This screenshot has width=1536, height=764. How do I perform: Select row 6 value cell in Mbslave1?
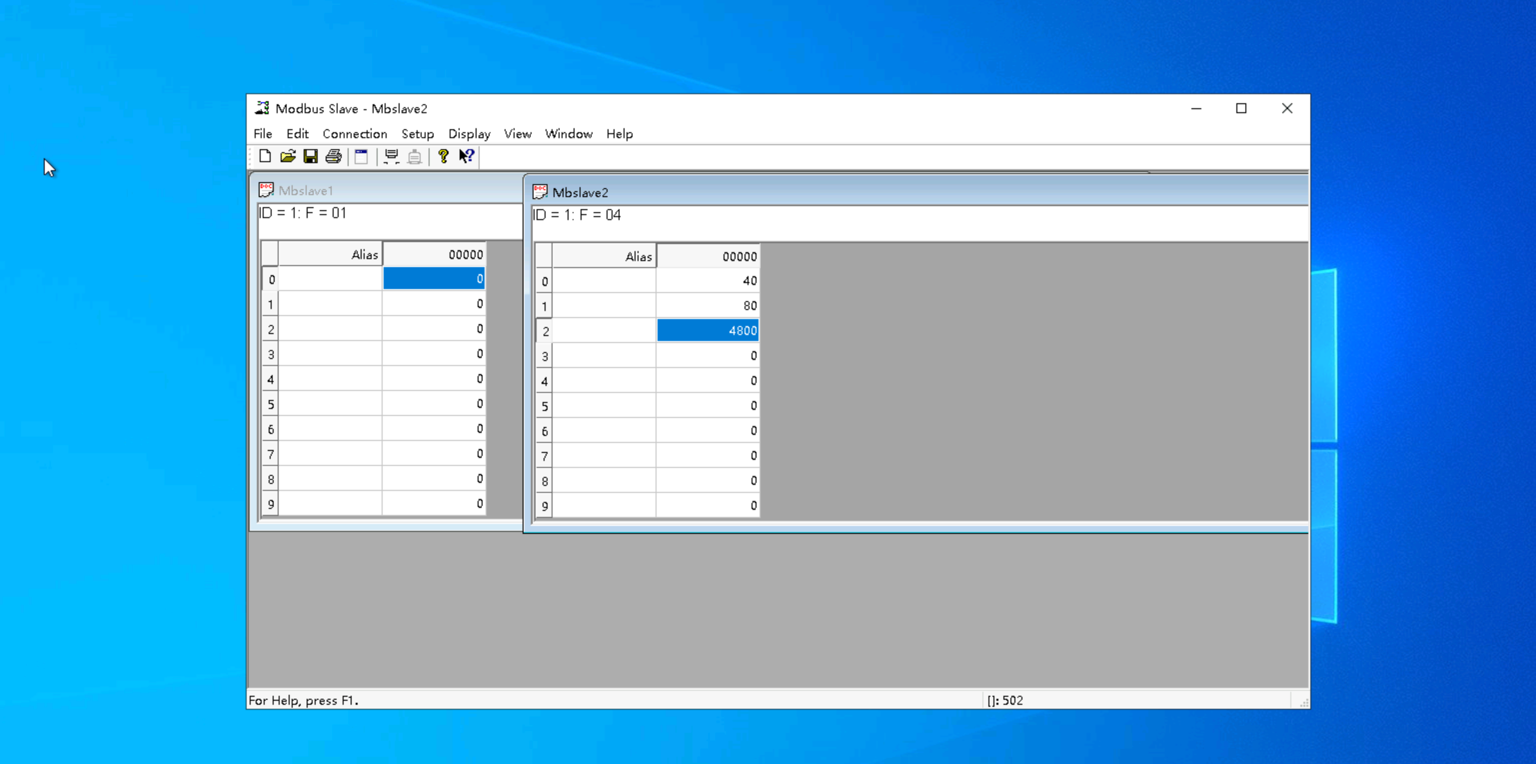click(434, 429)
